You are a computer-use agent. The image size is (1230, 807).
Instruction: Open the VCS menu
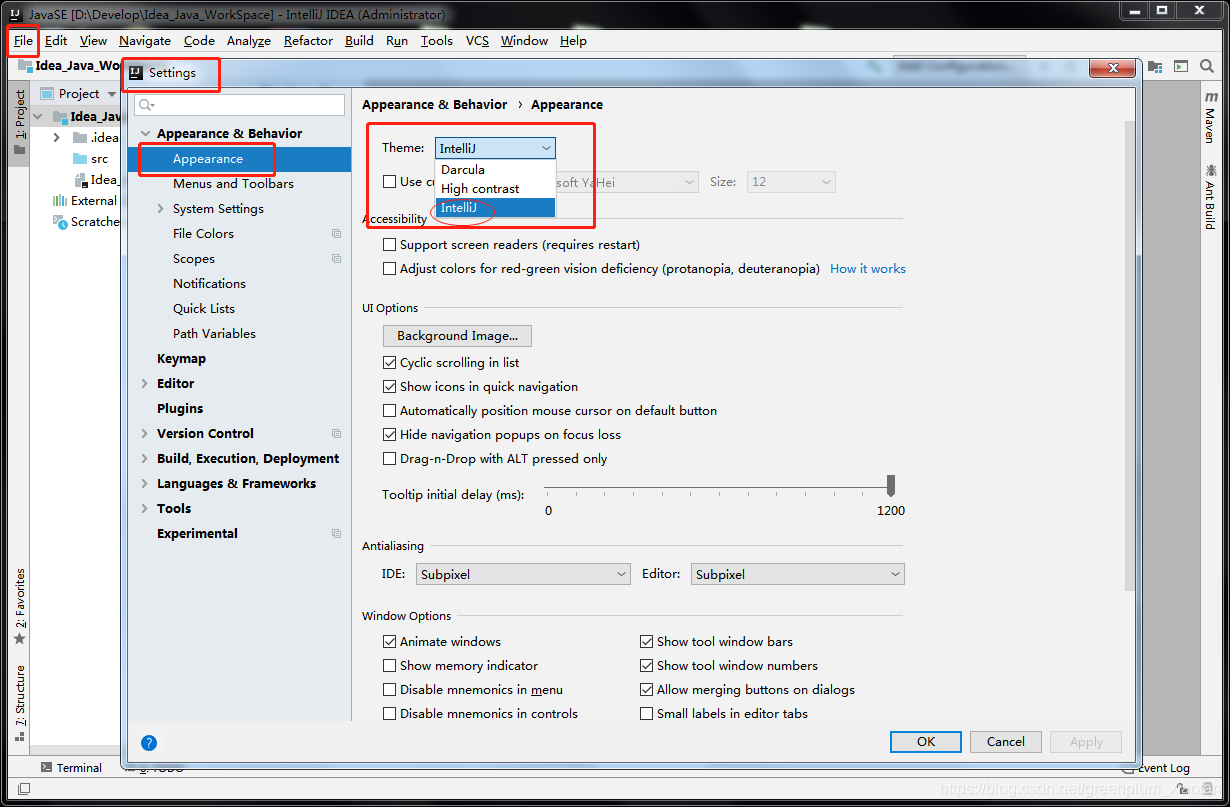pos(478,41)
